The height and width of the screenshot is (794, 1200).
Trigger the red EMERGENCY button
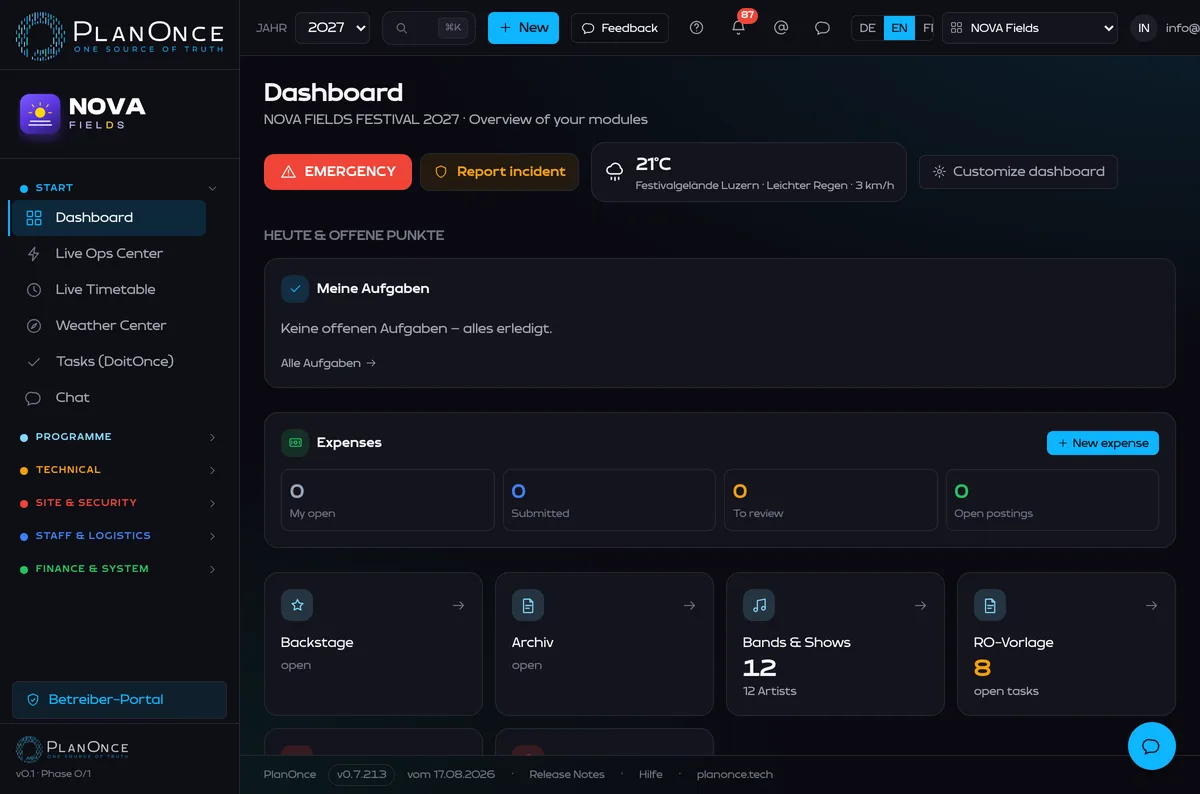[338, 172]
